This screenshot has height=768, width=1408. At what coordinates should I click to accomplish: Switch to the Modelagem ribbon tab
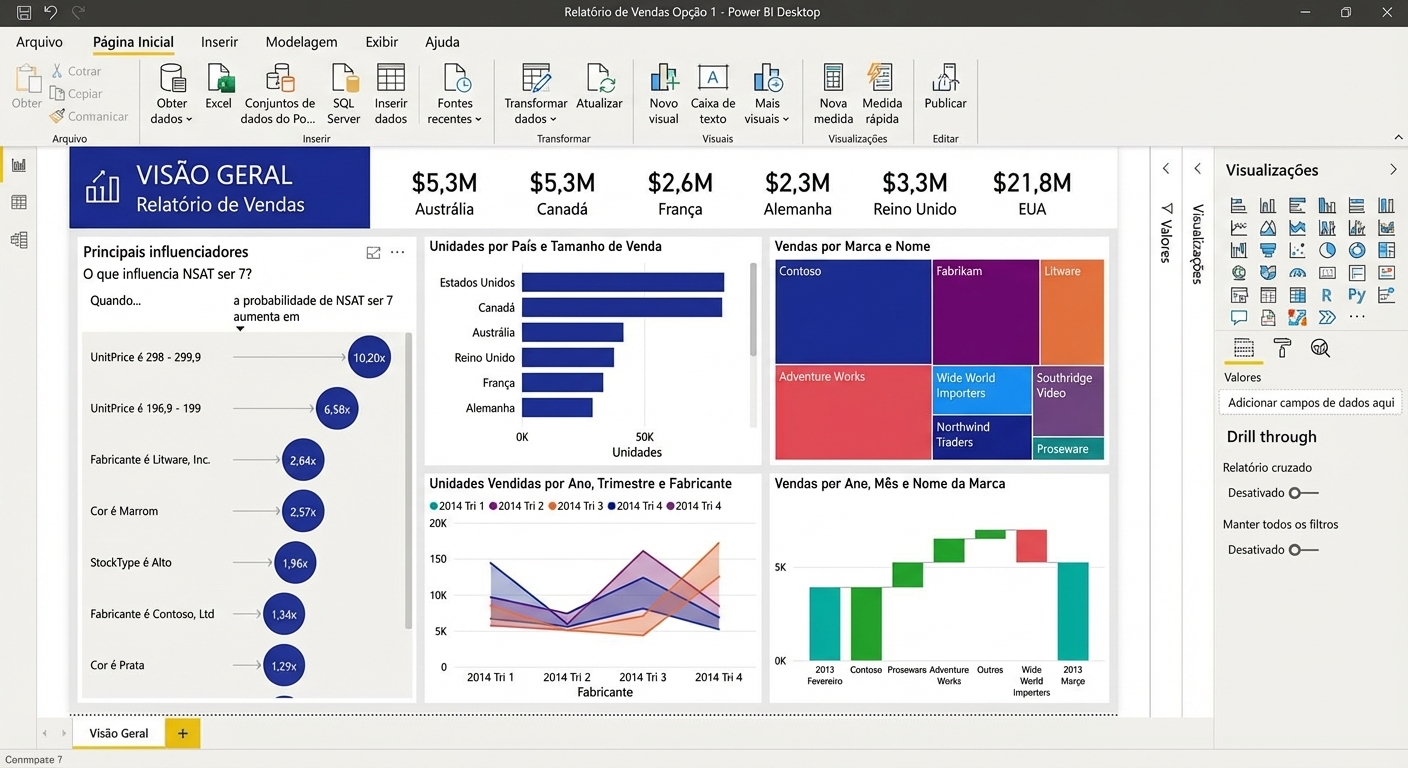(x=301, y=42)
